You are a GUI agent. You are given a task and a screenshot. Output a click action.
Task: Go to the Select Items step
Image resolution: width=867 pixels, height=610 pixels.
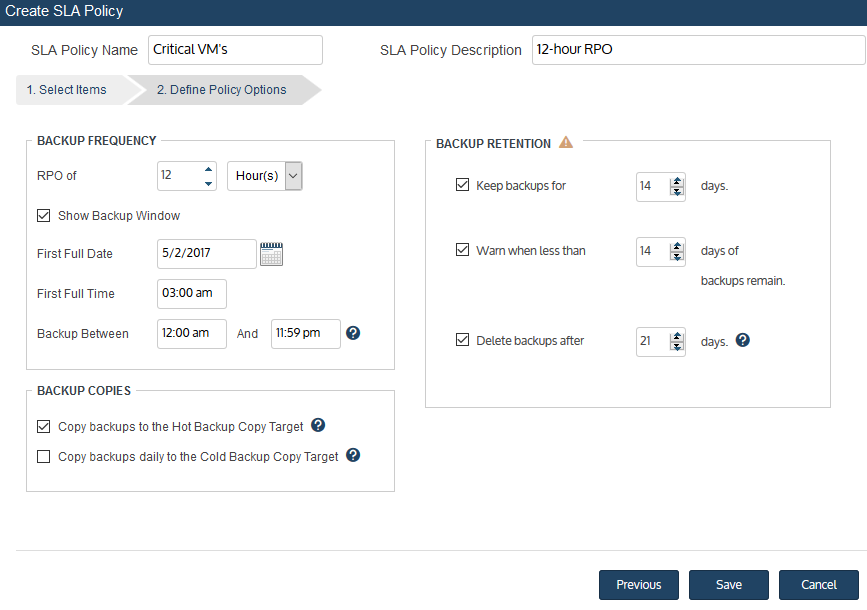(x=67, y=90)
